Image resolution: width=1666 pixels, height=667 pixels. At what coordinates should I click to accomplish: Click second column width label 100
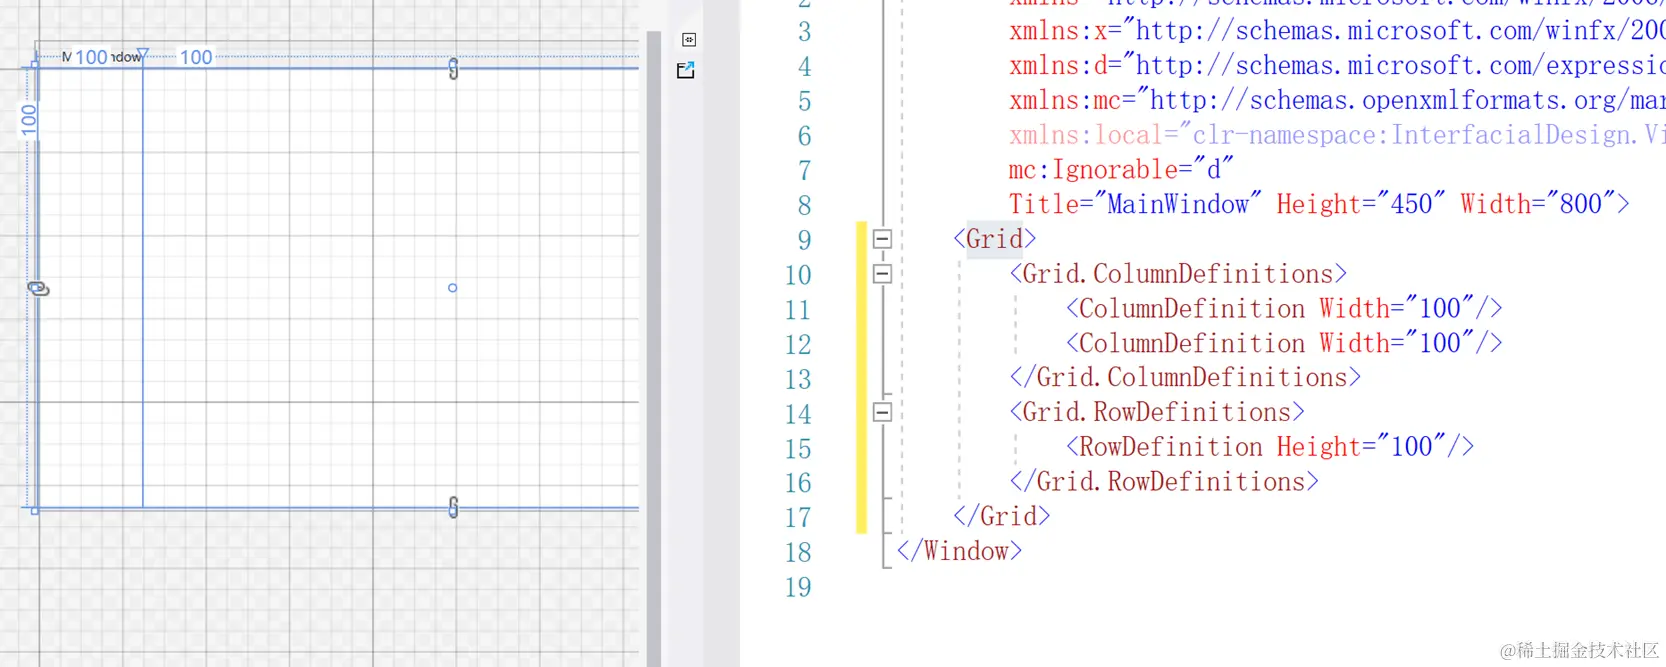pyautogui.click(x=196, y=57)
